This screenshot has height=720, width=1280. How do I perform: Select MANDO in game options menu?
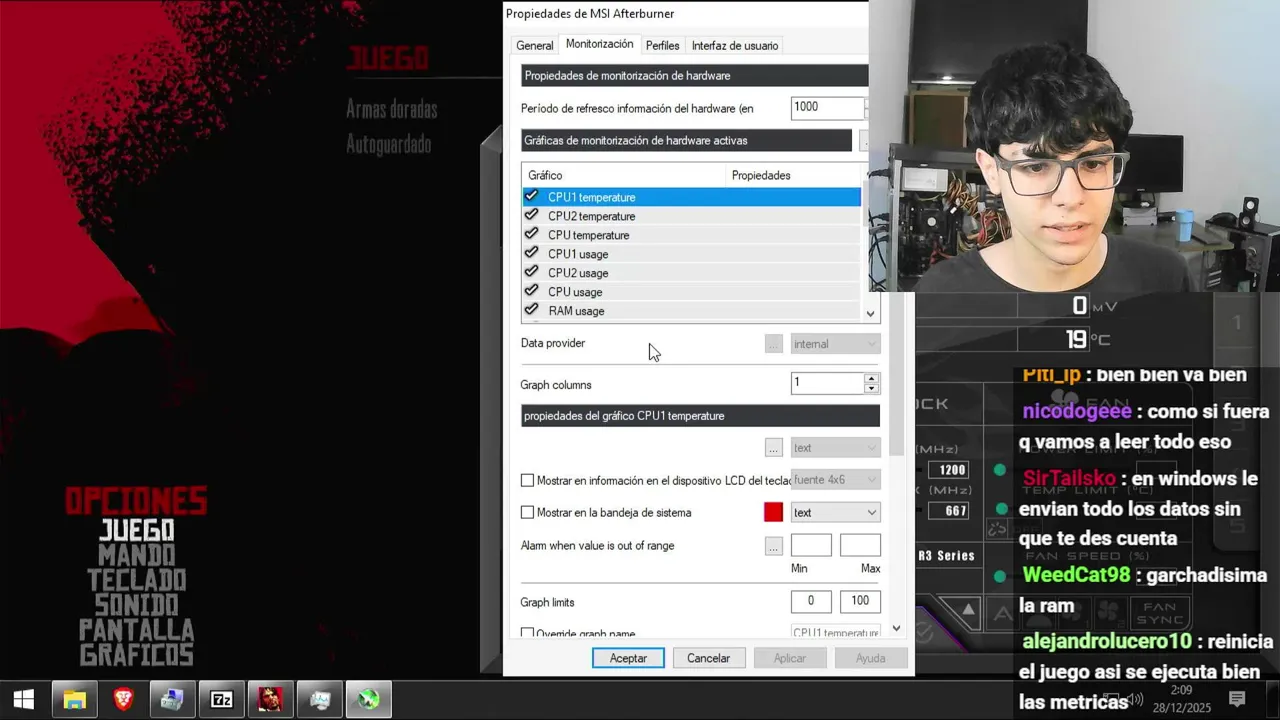(137, 555)
